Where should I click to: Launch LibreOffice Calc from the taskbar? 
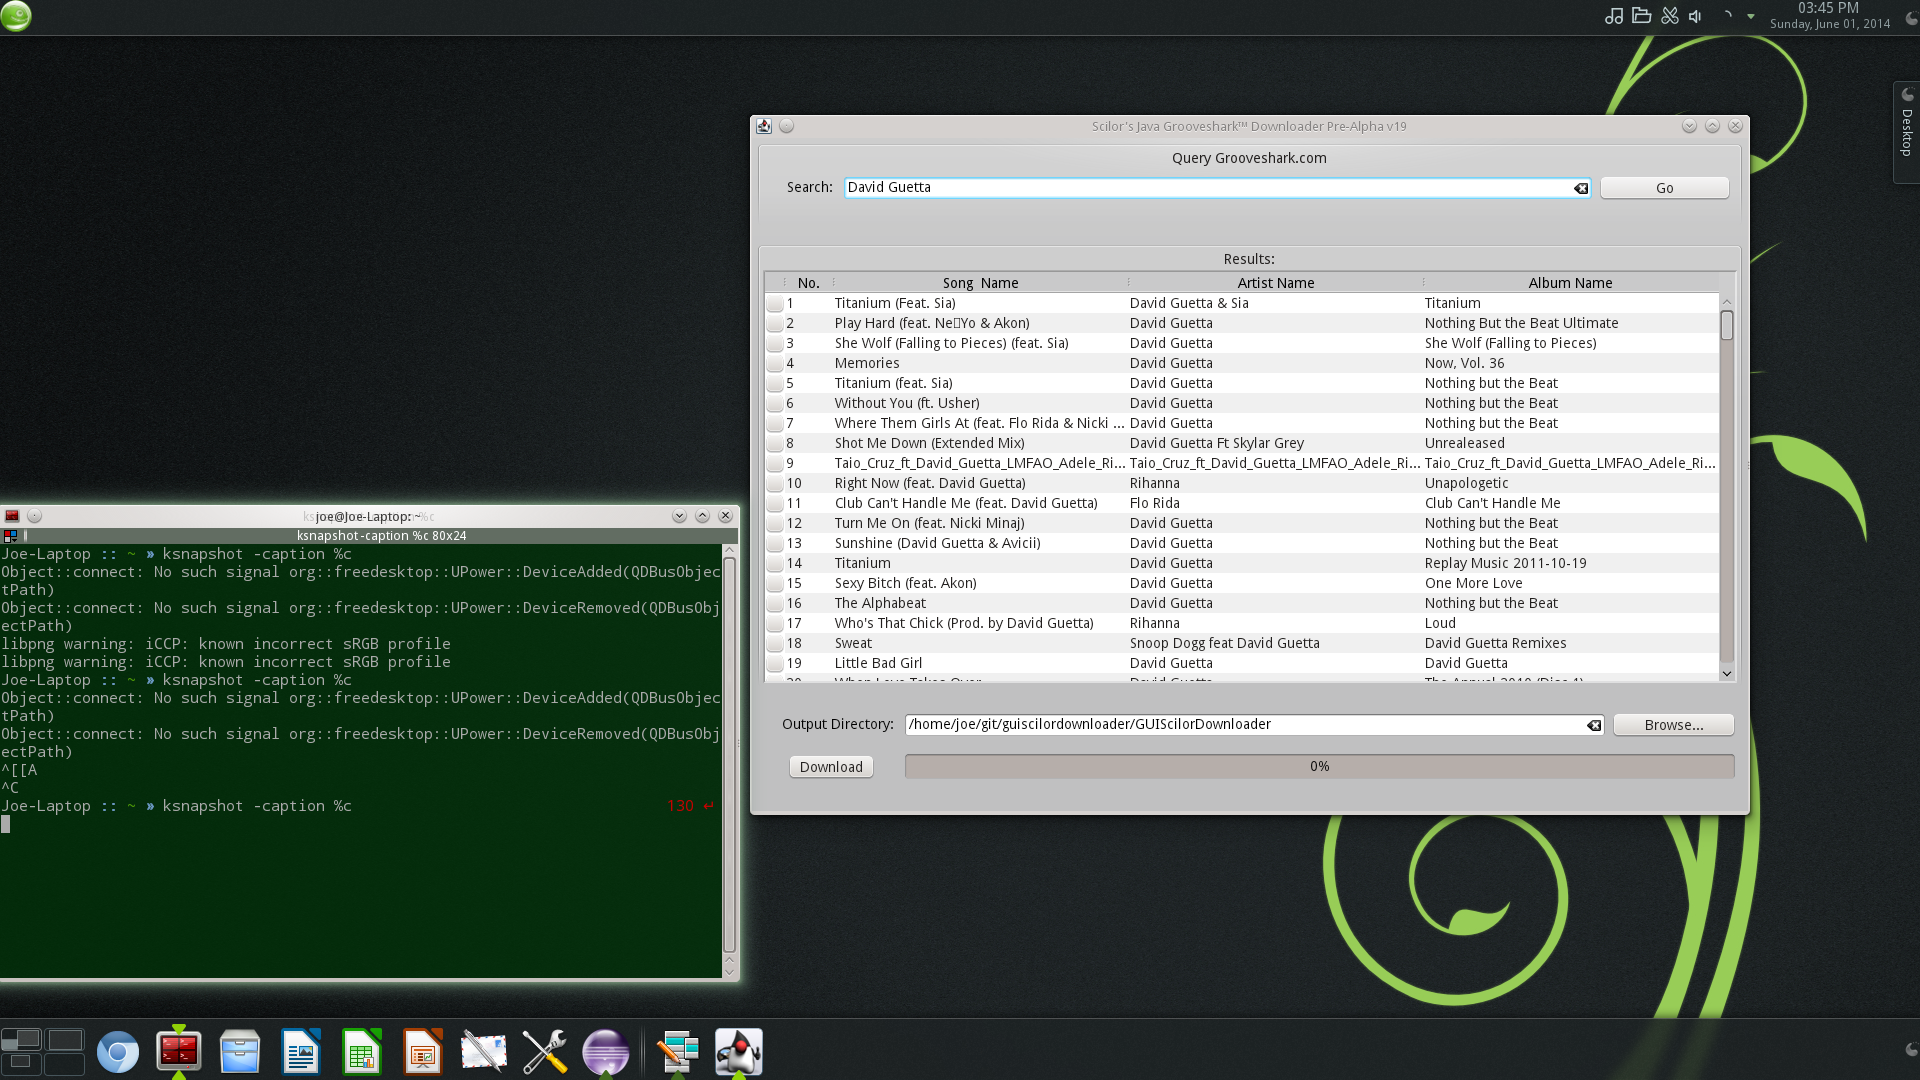362,1052
